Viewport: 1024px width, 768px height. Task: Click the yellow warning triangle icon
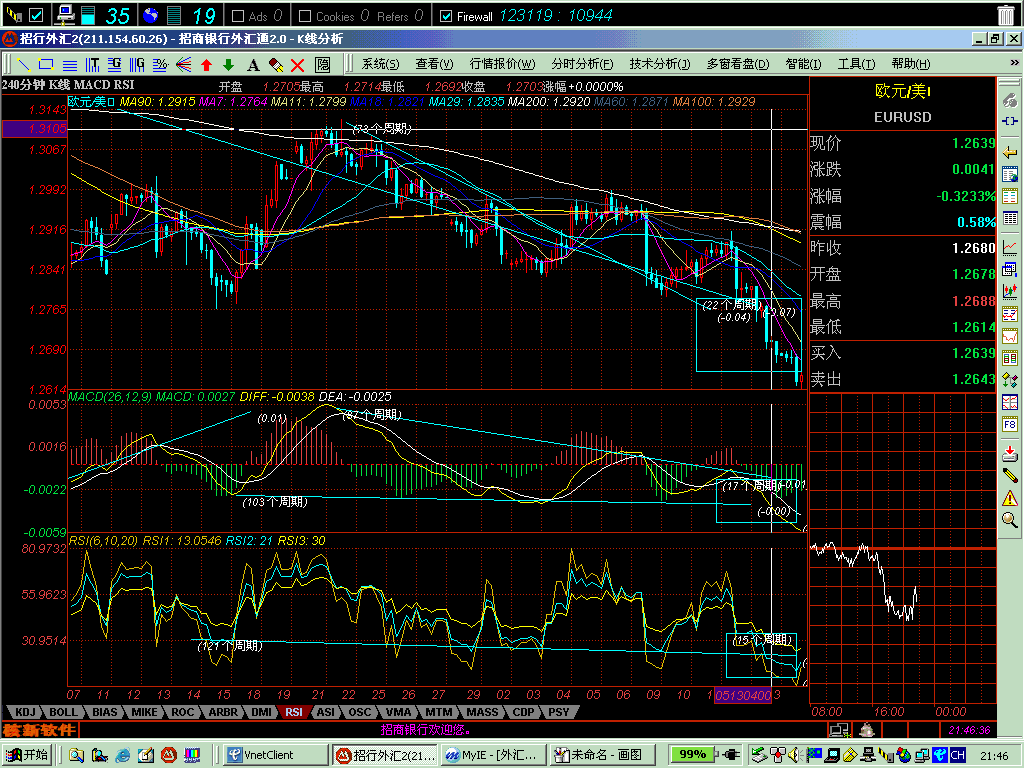(x=1010, y=498)
